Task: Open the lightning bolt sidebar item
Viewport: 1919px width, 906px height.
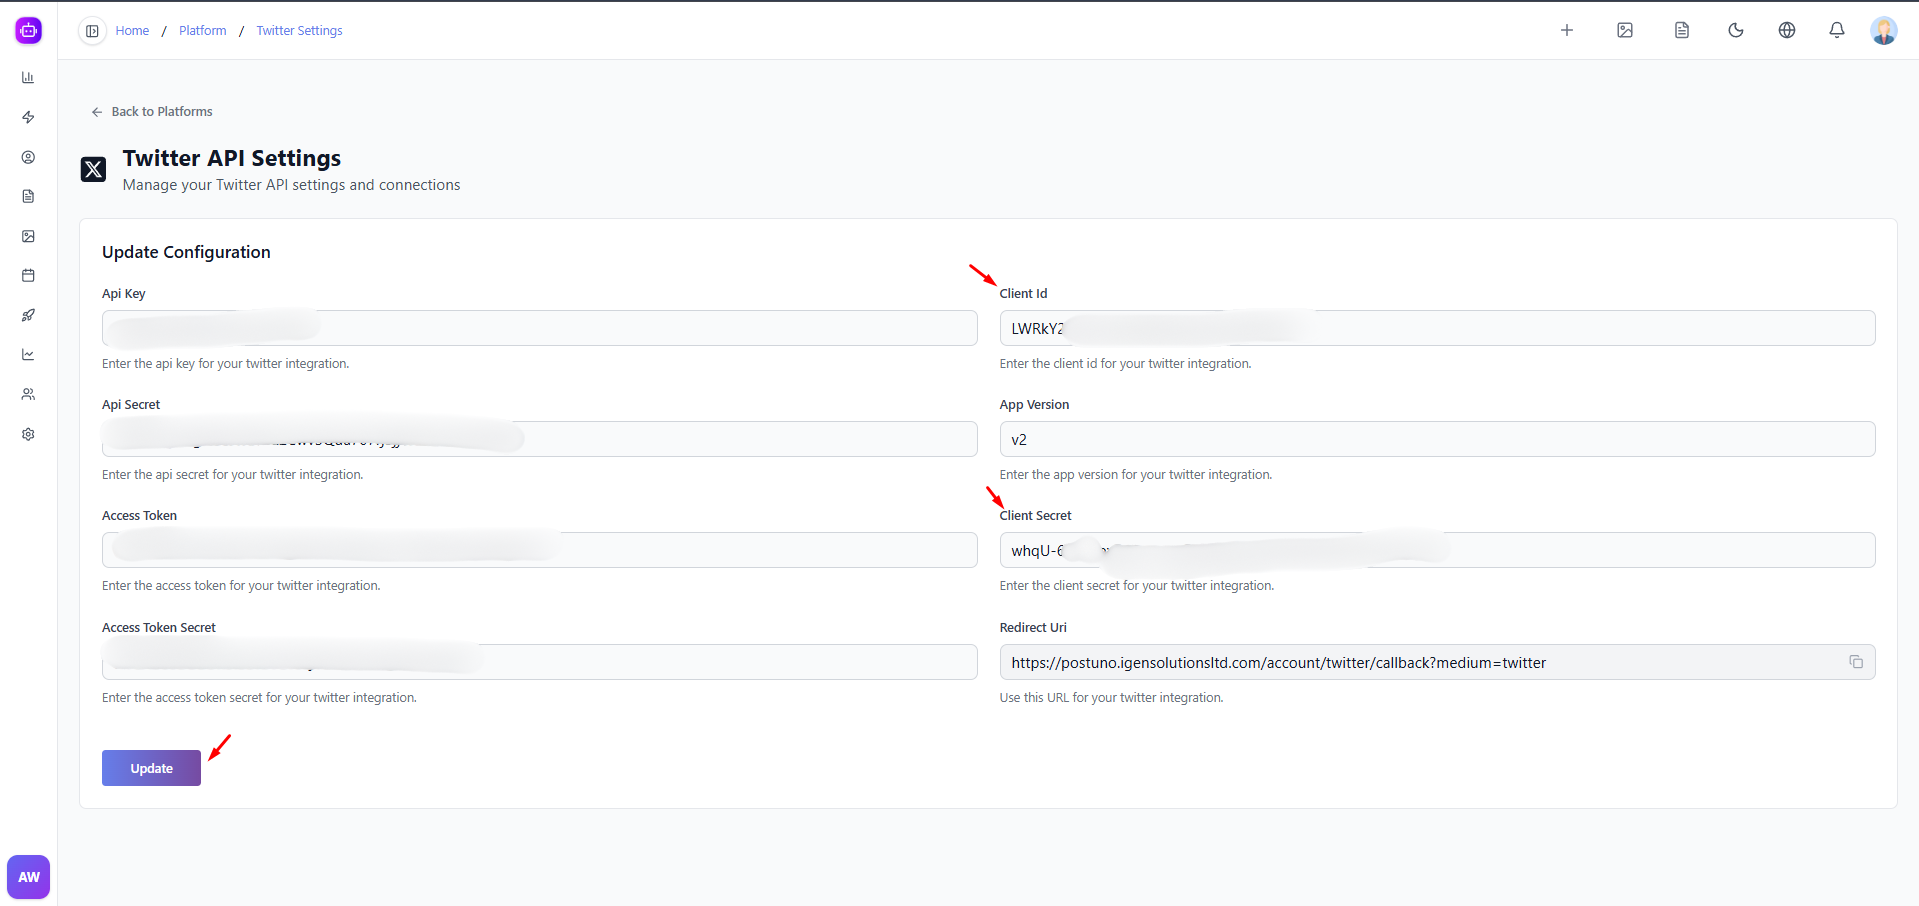Action: 28,117
